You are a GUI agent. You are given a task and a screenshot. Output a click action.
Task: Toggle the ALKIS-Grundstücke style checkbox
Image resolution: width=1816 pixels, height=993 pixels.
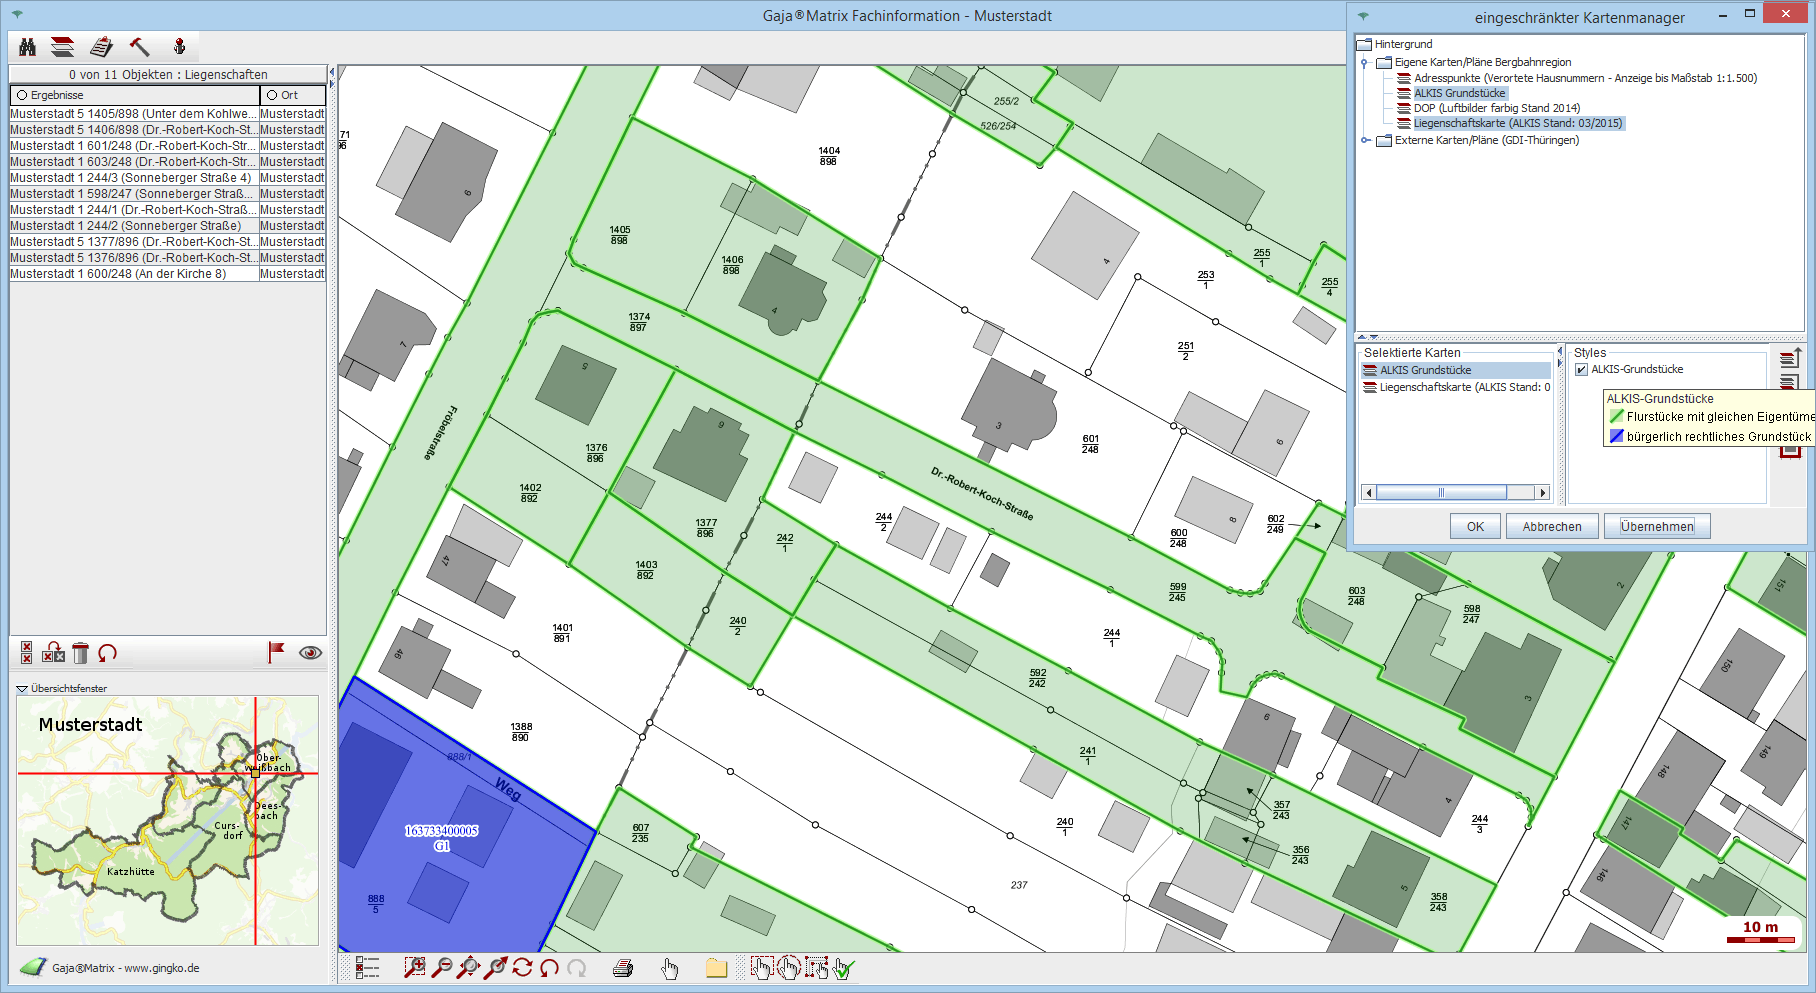click(1581, 370)
